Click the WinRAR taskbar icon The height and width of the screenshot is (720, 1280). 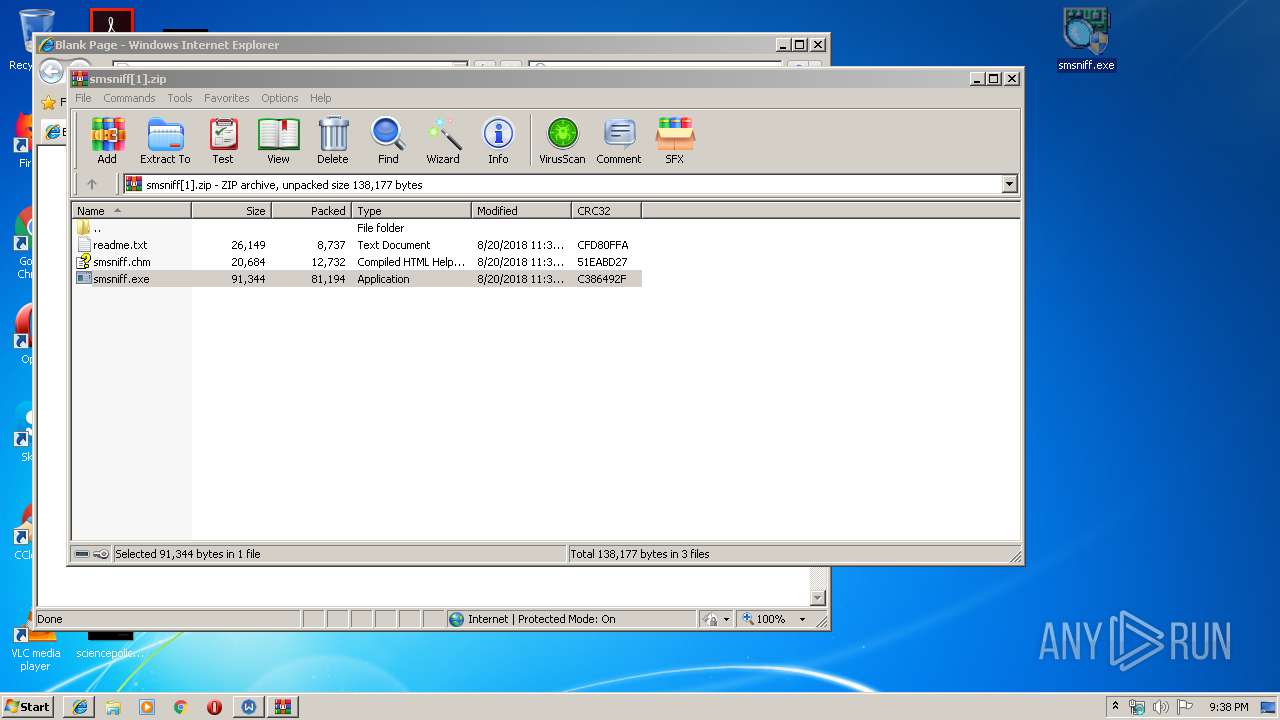[x=282, y=707]
